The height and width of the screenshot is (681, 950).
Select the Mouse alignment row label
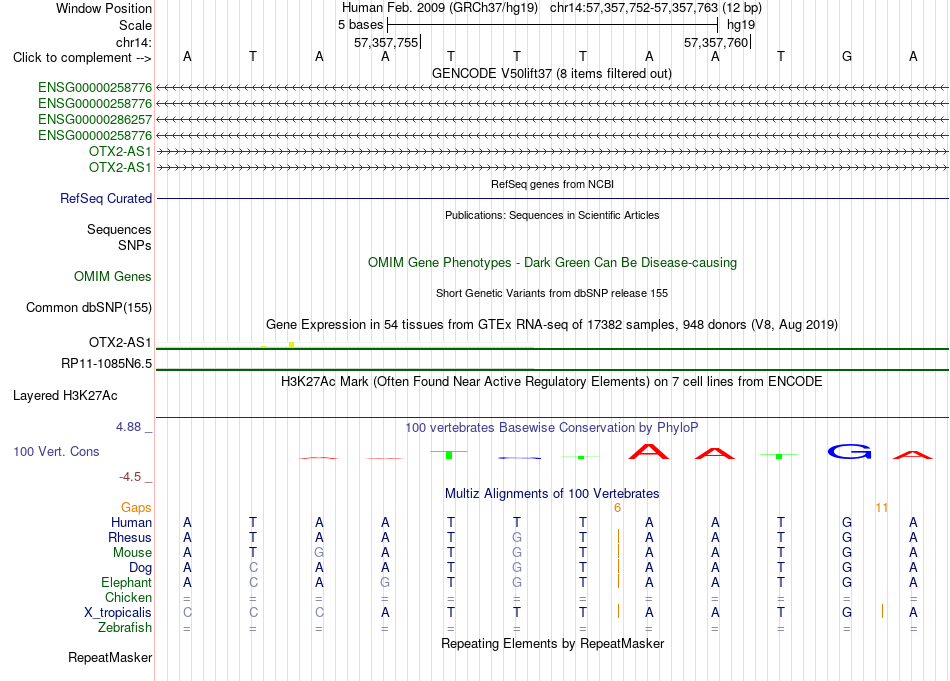click(132, 553)
